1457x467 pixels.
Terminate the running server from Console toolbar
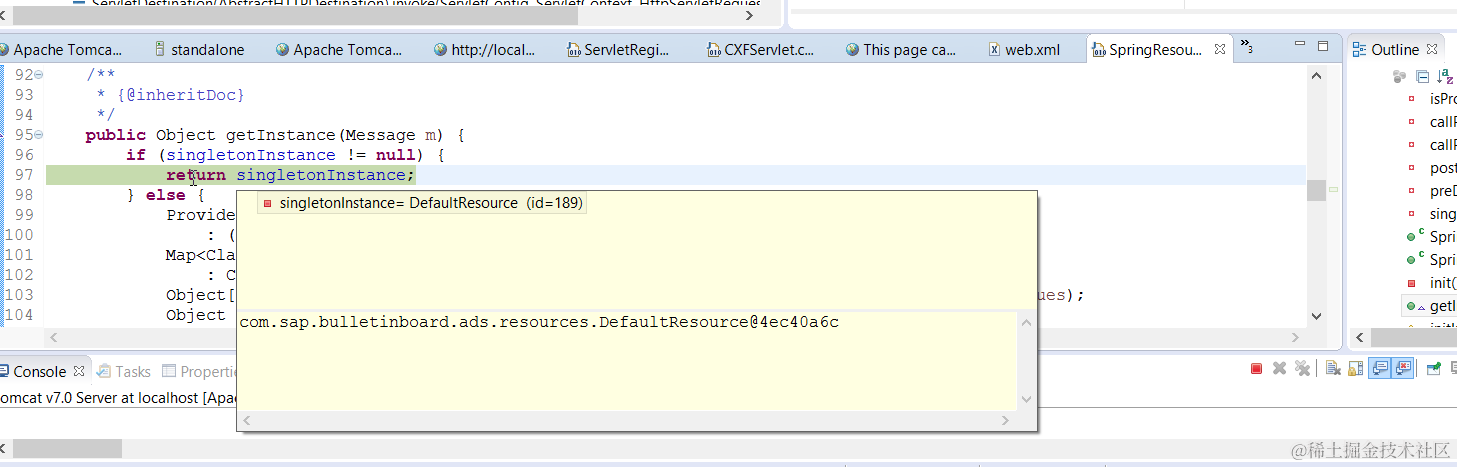(1256, 369)
